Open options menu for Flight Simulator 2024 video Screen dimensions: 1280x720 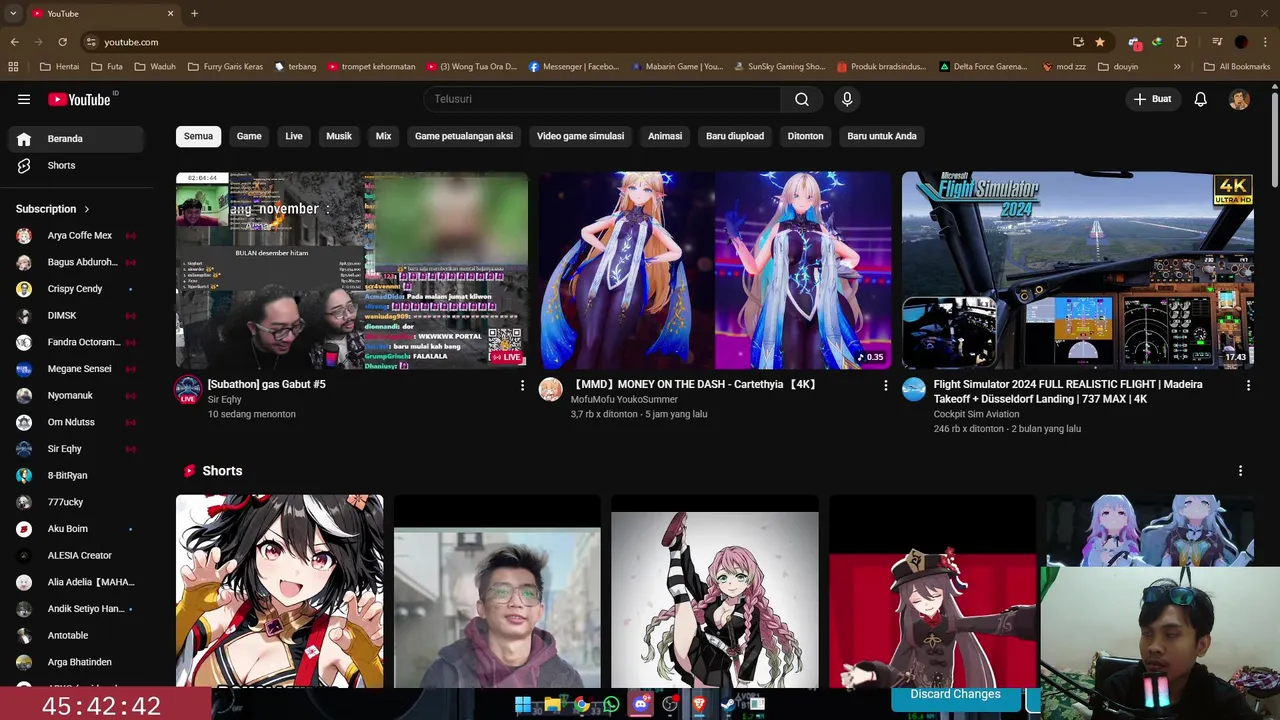[1248, 385]
